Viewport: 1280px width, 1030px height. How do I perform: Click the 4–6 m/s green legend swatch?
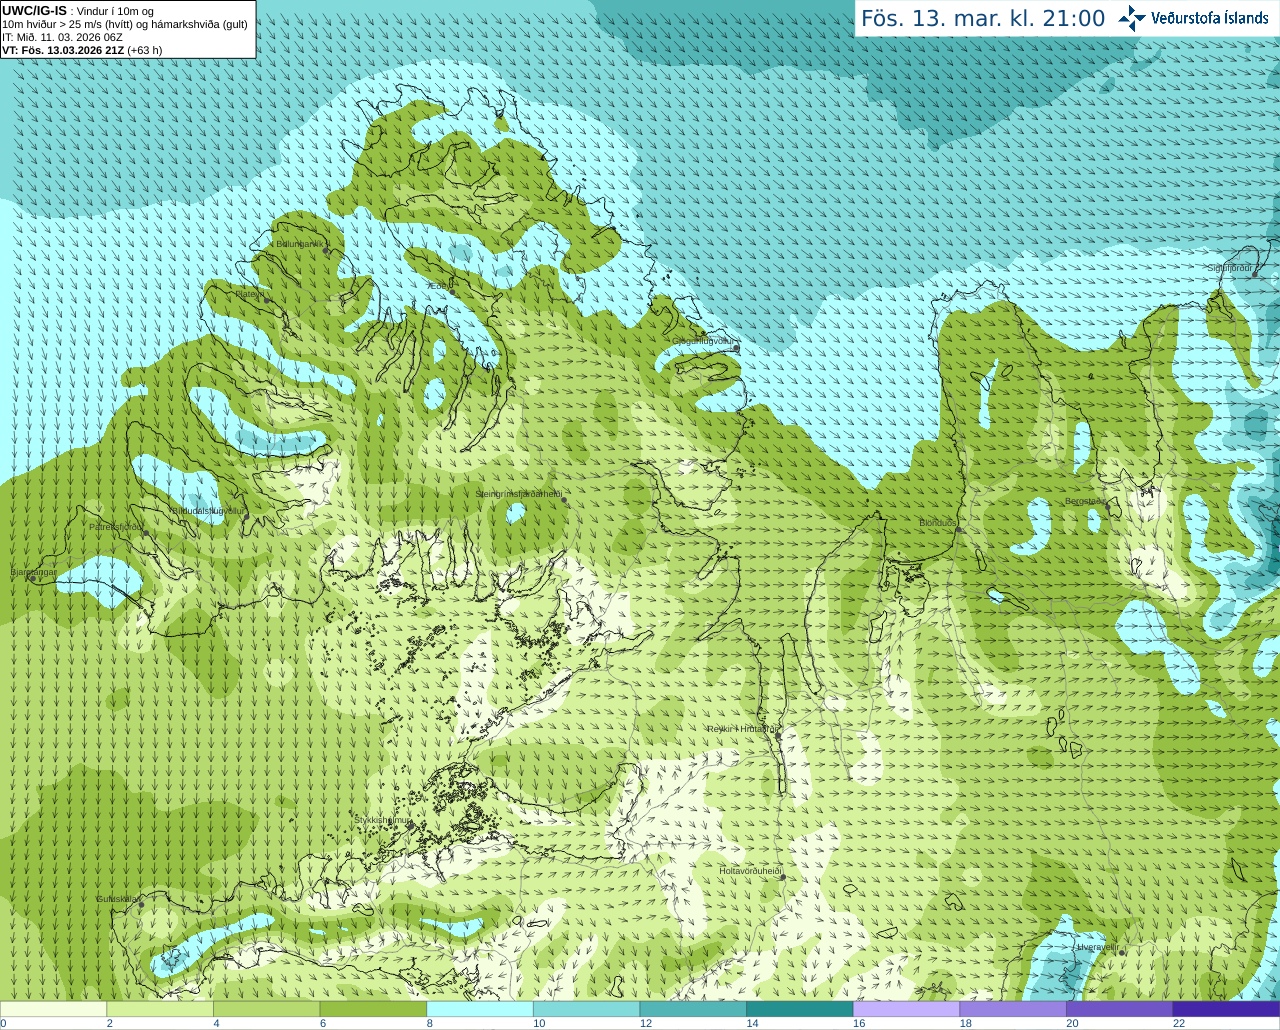[266, 1009]
